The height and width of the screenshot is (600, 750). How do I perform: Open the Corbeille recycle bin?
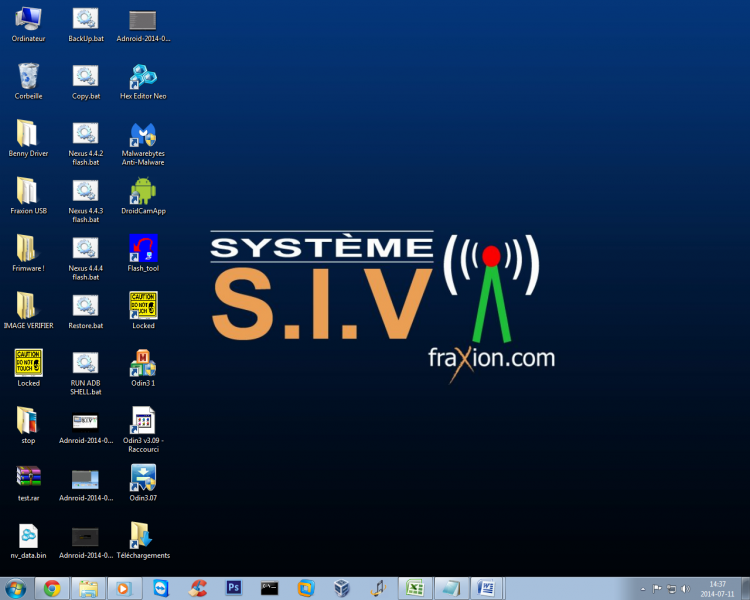click(x=28, y=82)
